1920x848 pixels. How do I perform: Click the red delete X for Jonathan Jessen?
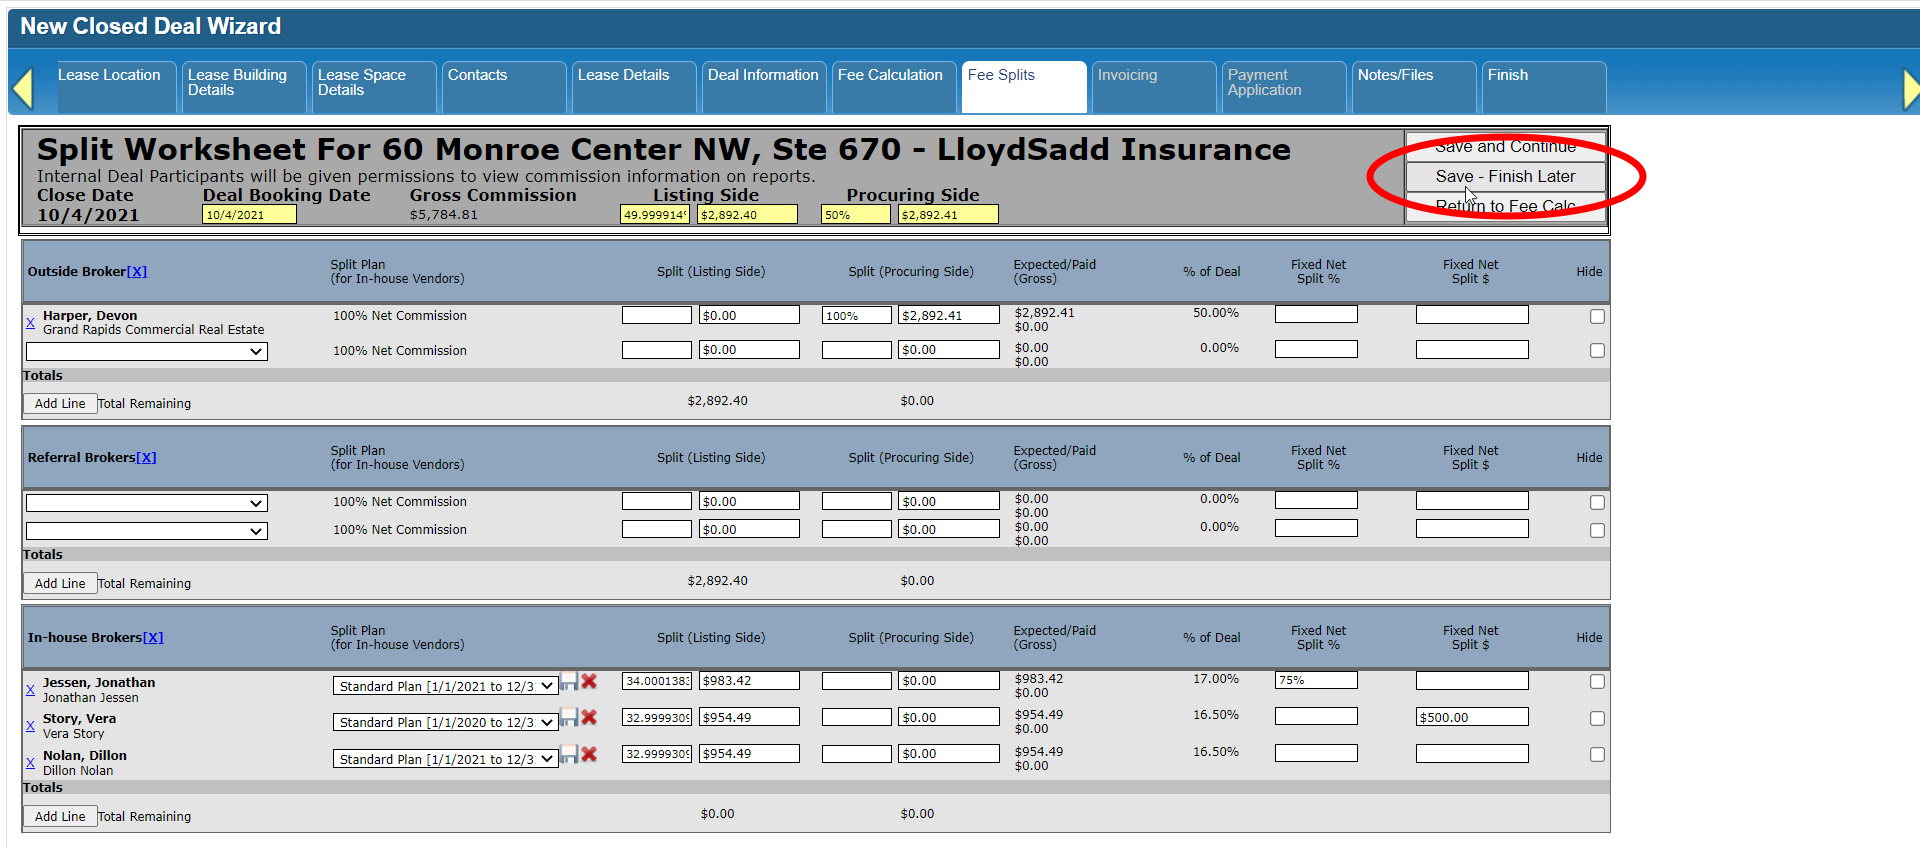coord(589,681)
